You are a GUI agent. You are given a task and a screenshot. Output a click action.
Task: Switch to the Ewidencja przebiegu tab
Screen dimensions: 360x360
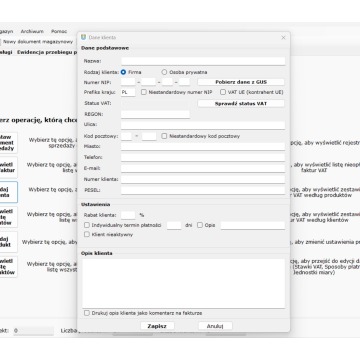(x=47, y=52)
